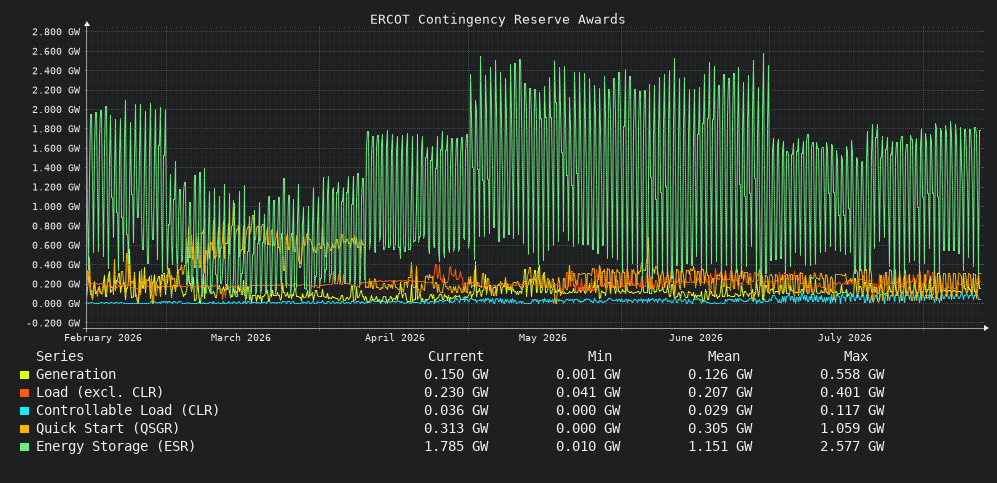Select the Generation series label
The image size is (997, 483).
tap(76, 374)
